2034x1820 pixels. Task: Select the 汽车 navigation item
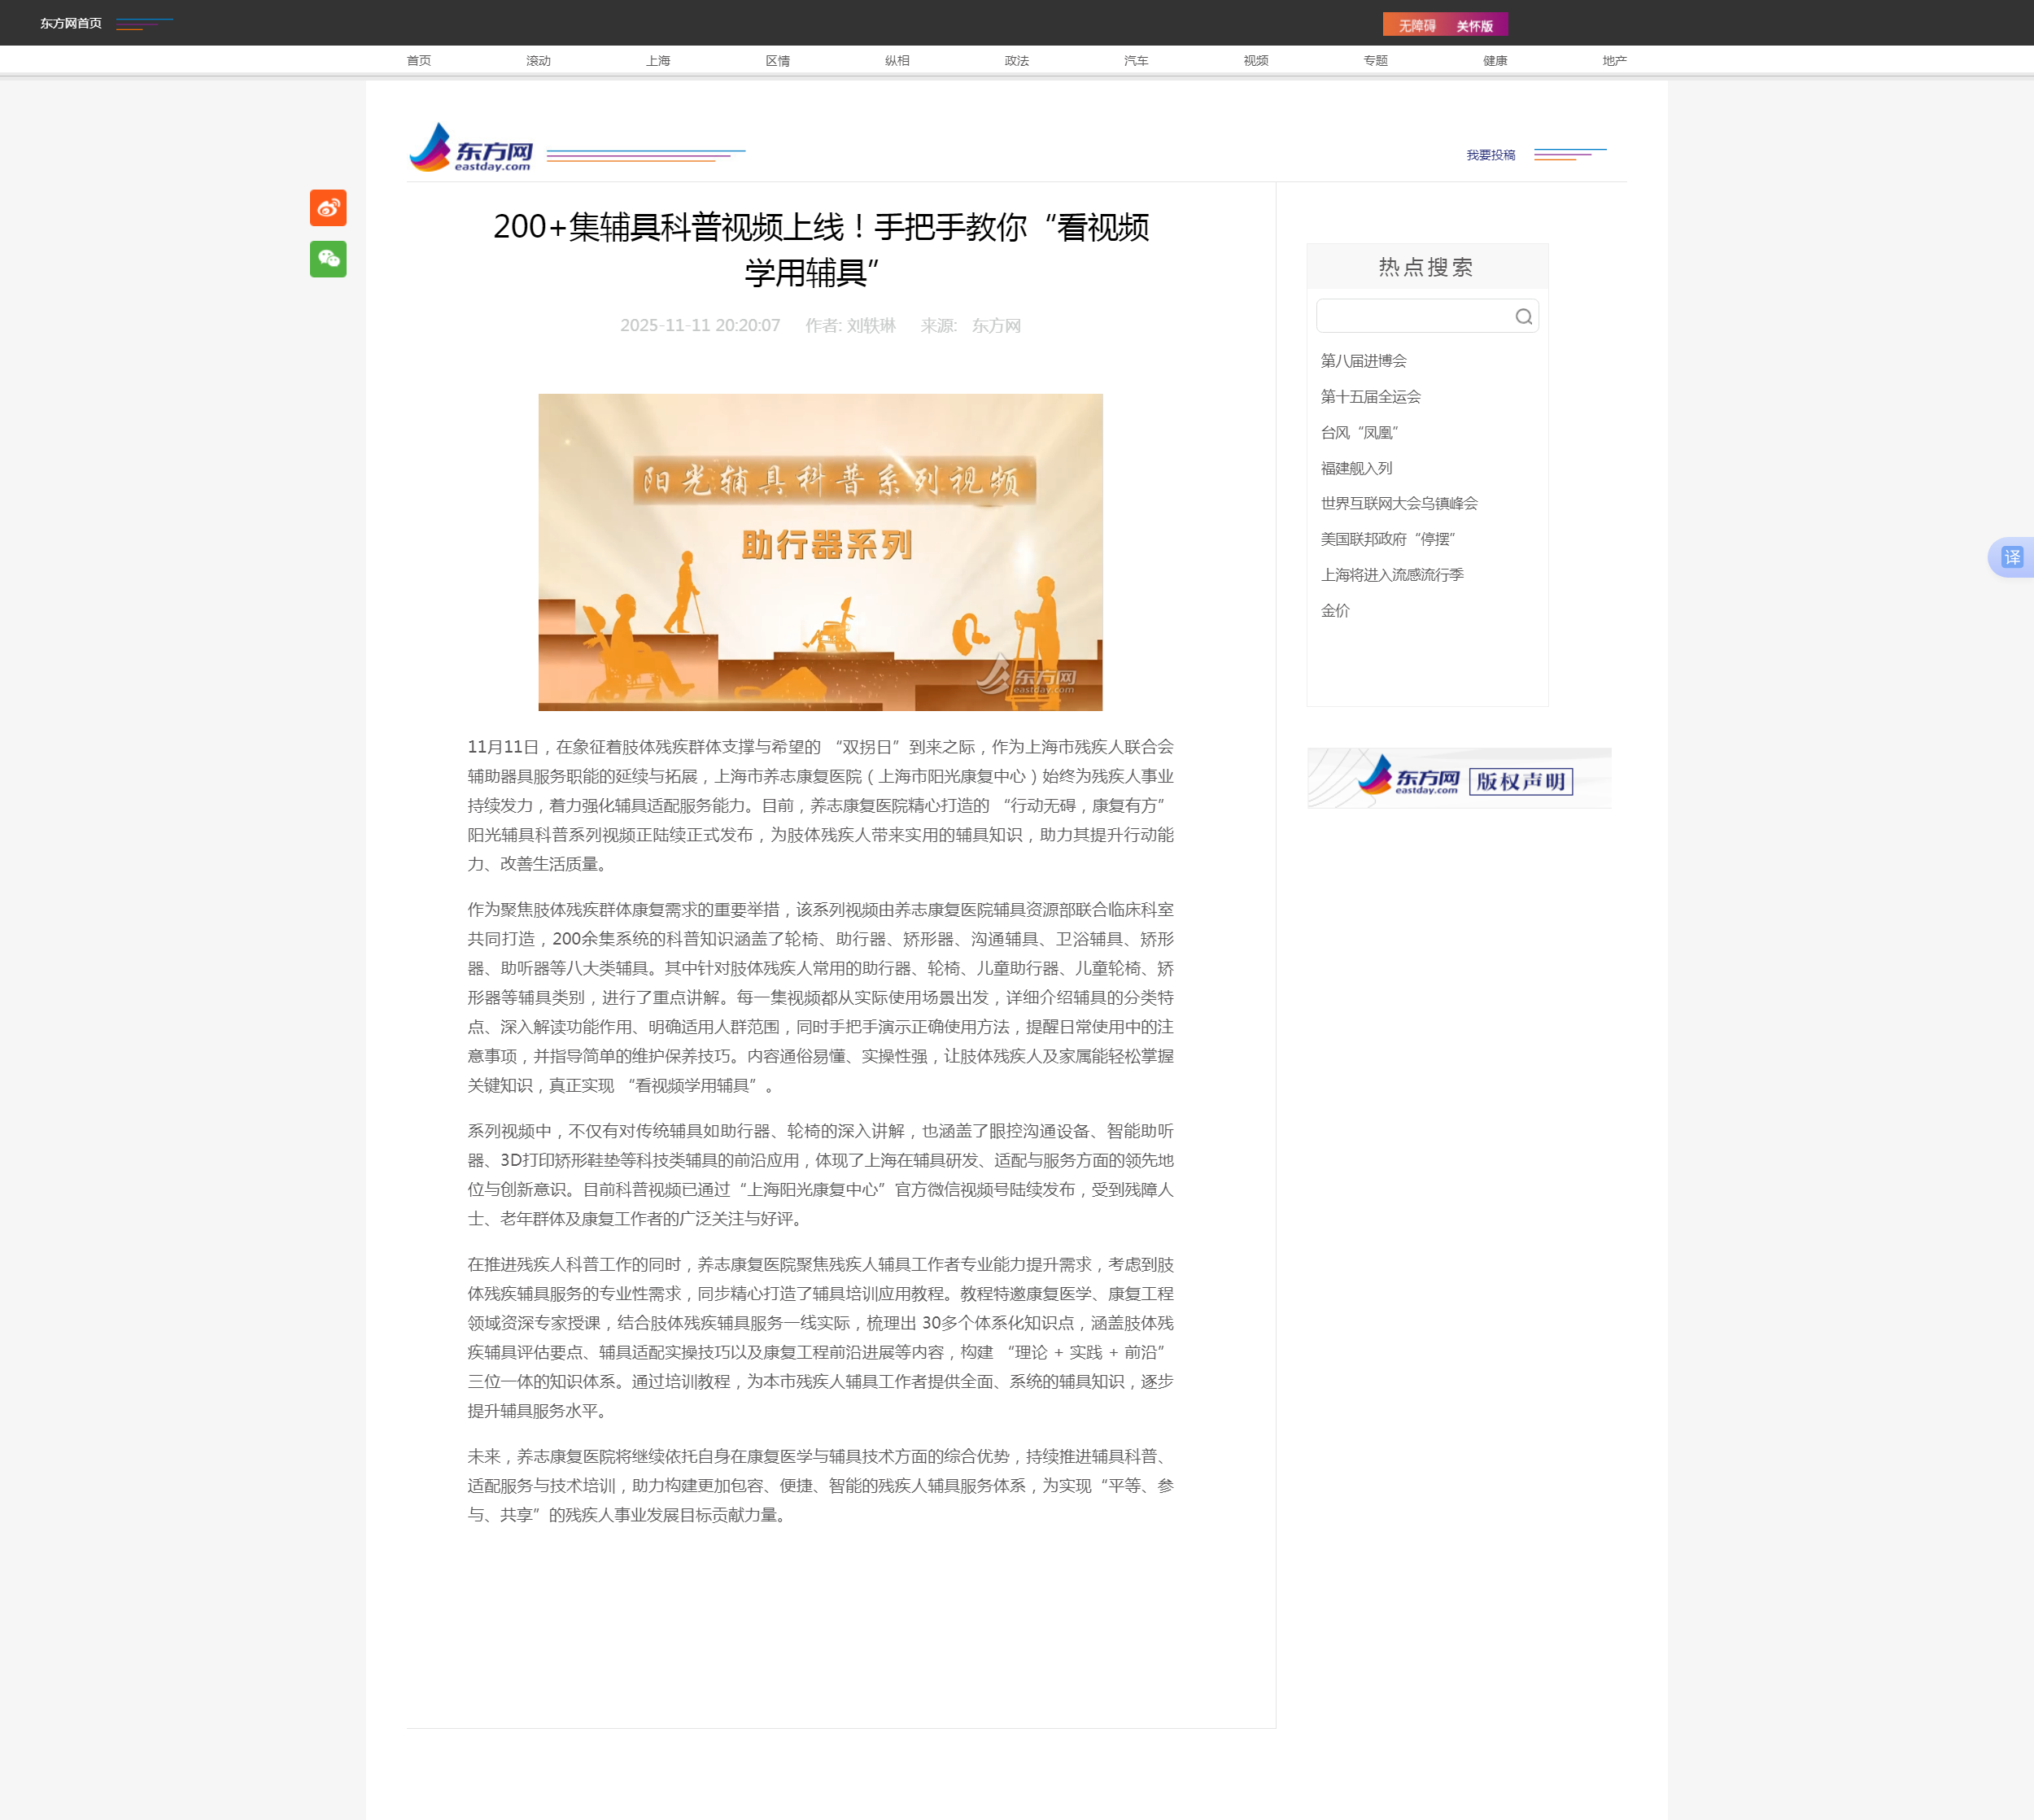(1135, 61)
